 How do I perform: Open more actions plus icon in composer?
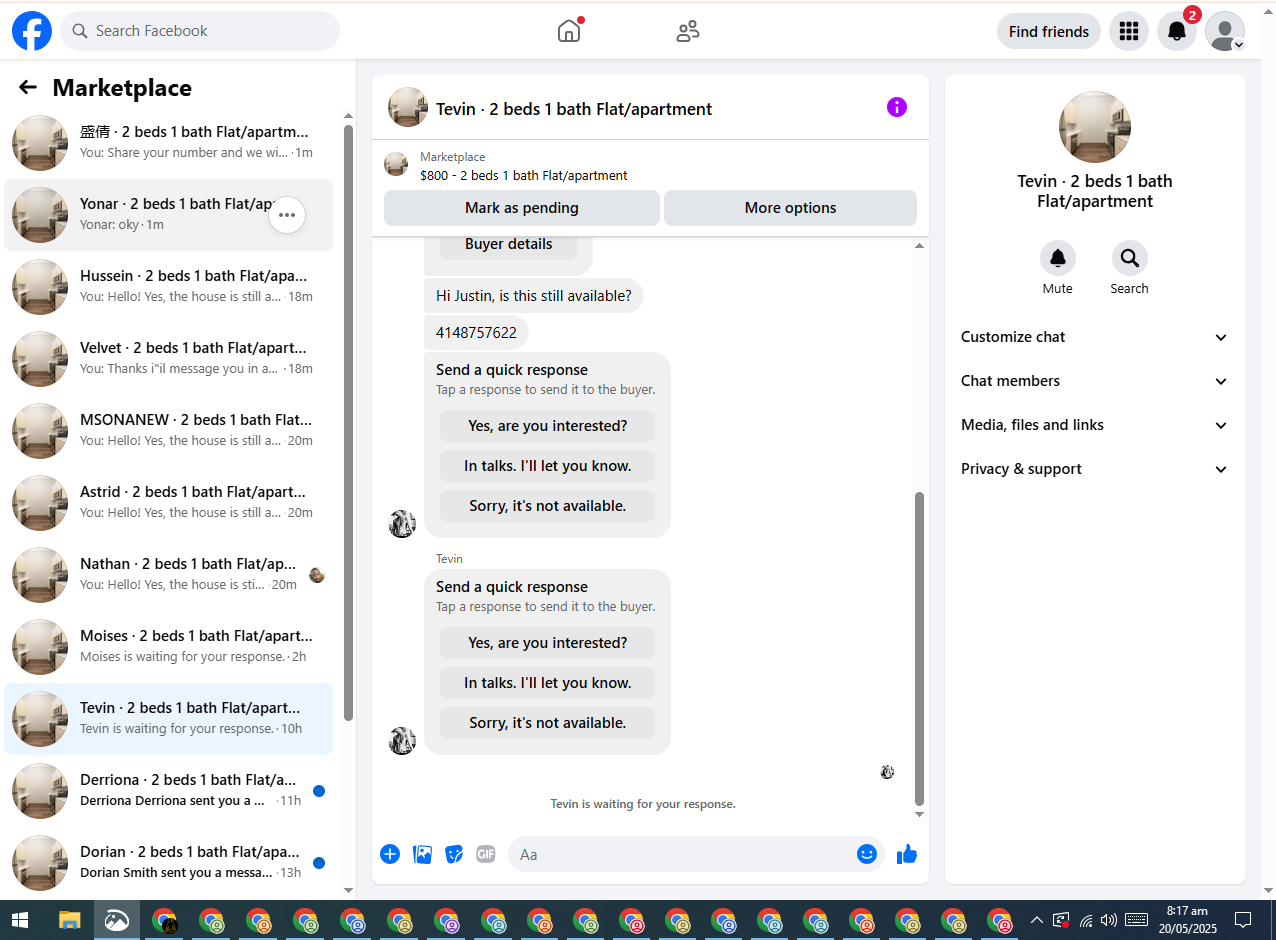(x=390, y=854)
